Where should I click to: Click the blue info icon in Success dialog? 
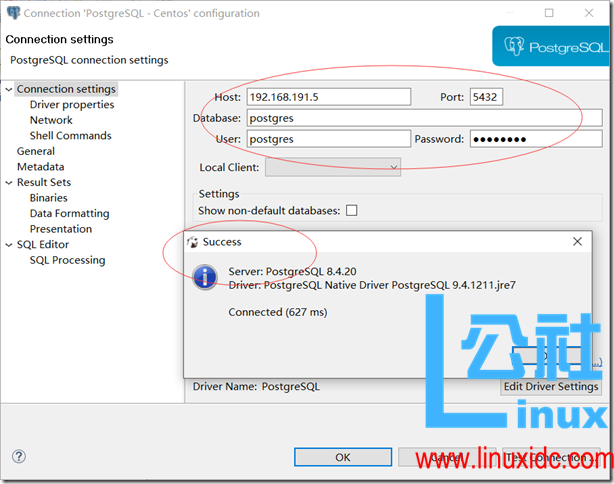click(205, 277)
